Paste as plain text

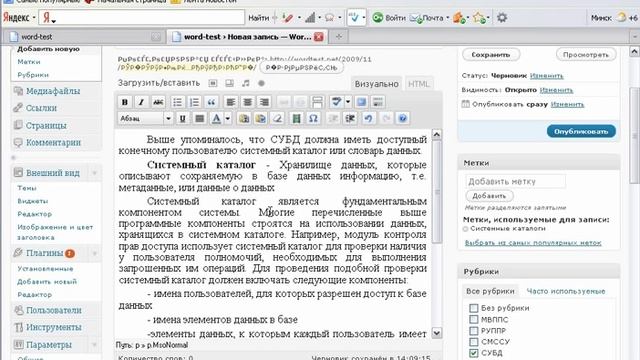click(244, 118)
